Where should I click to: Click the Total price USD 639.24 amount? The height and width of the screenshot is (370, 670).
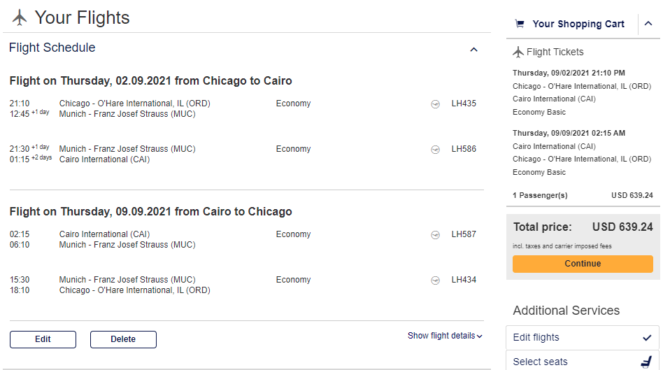point(622,227)
